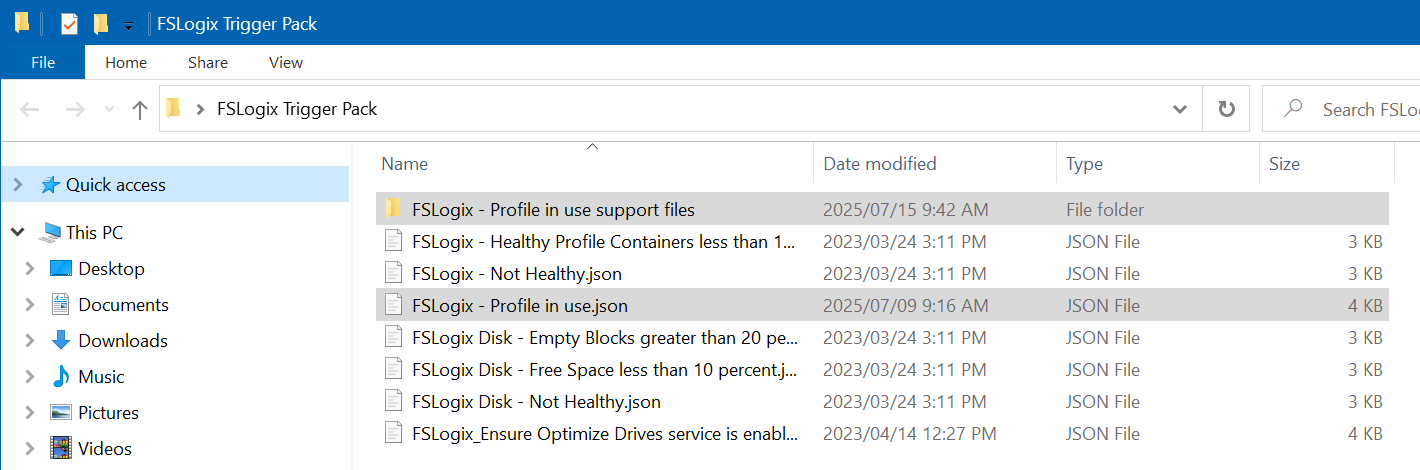The height and width of the screenshot is (470, 1420).
Task: Open the address bar history dropdown
Action: point(1180,109)
